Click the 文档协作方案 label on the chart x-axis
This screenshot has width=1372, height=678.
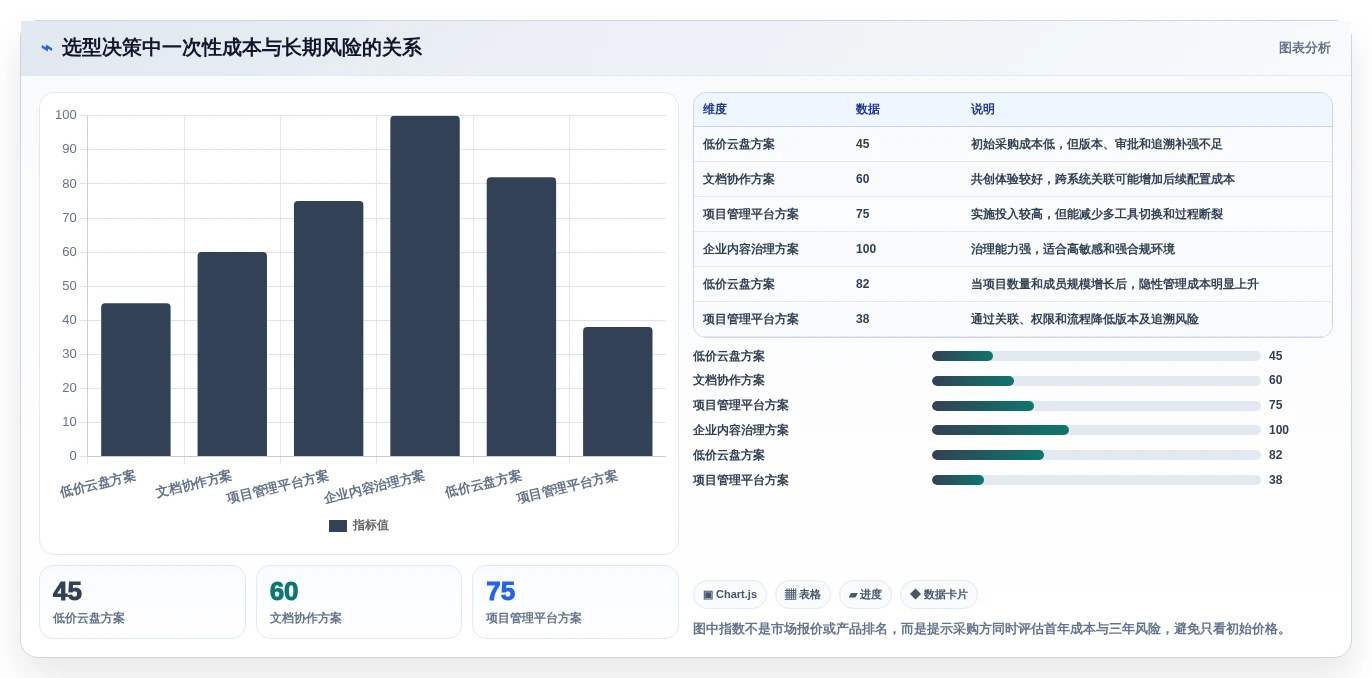[x=193, y=484]
